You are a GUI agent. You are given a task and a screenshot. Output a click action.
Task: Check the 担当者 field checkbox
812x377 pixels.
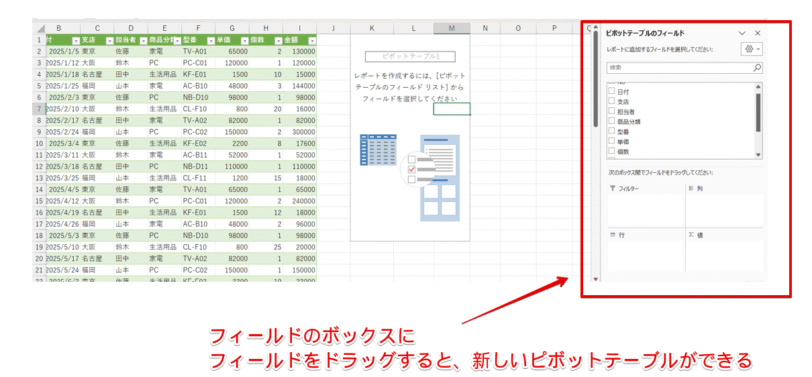point(612,111)
